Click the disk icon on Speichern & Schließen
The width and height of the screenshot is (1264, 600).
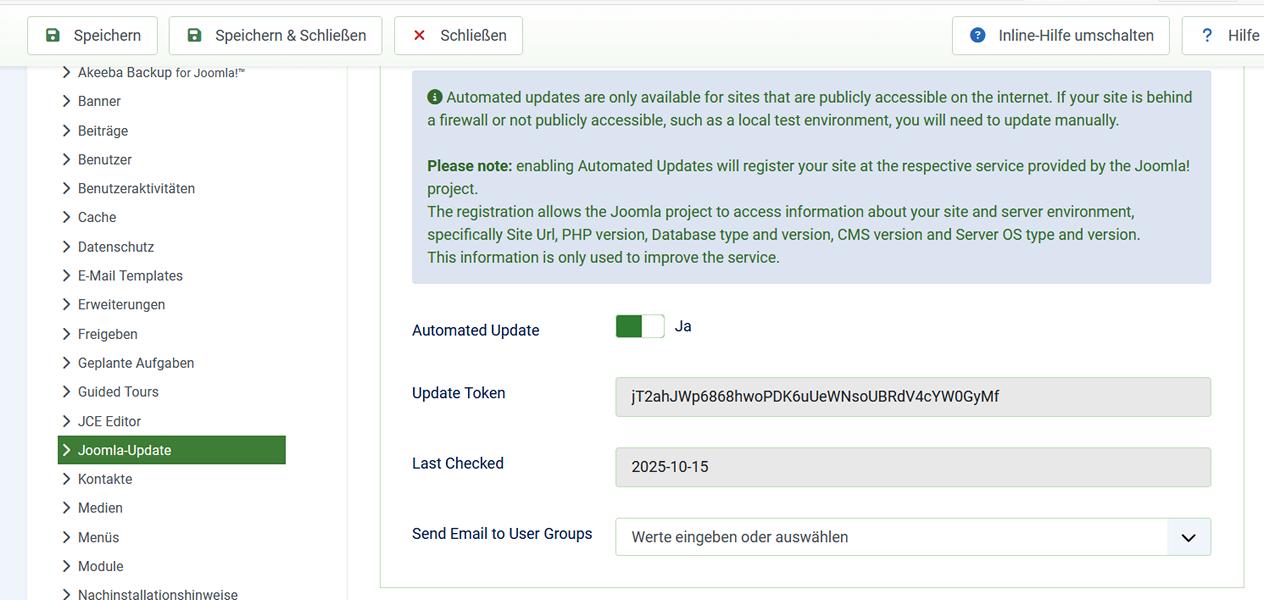tap(194, 34)
